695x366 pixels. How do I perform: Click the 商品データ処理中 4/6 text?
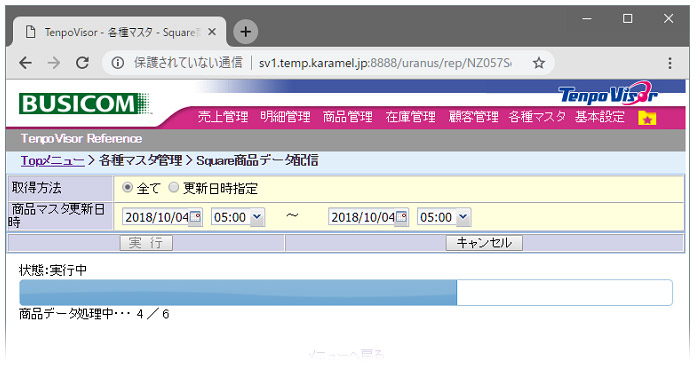(x=94, y=314)
